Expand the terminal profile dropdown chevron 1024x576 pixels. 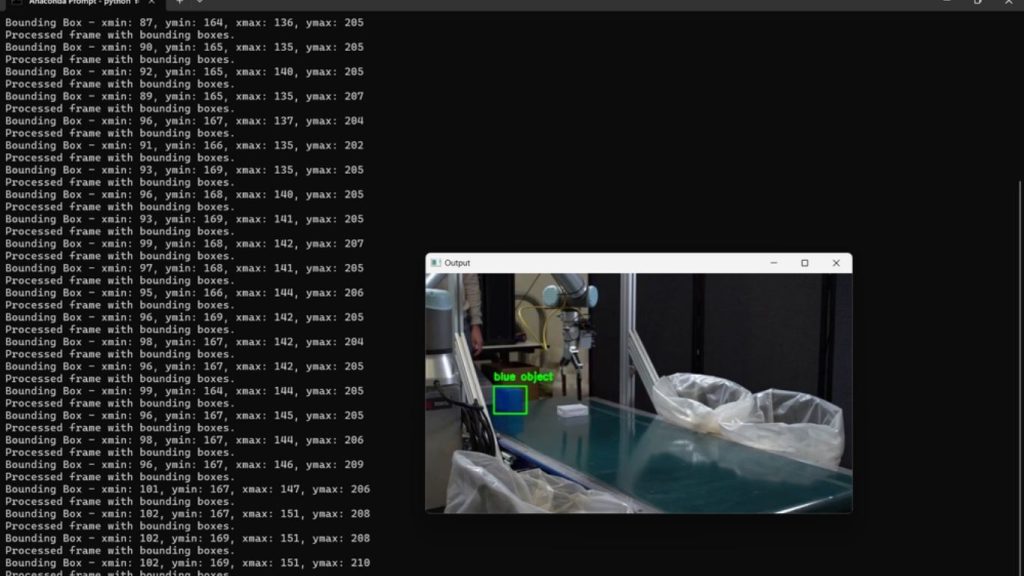point(199,3)
